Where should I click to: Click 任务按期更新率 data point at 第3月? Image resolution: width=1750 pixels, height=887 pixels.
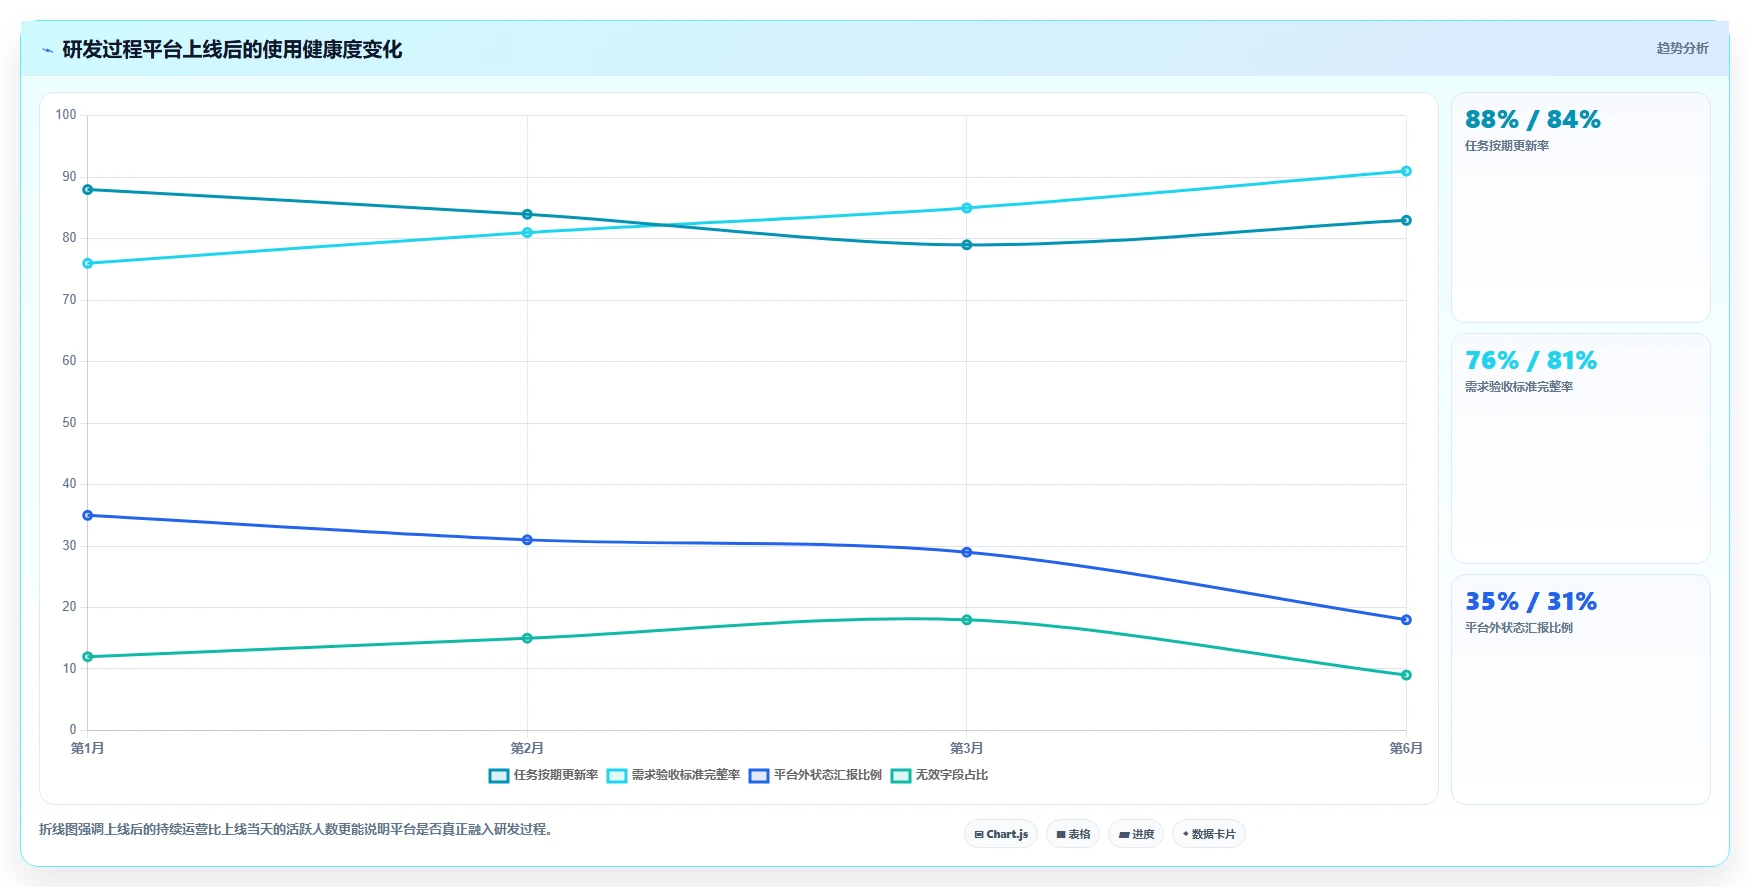[x=967, y=245]
